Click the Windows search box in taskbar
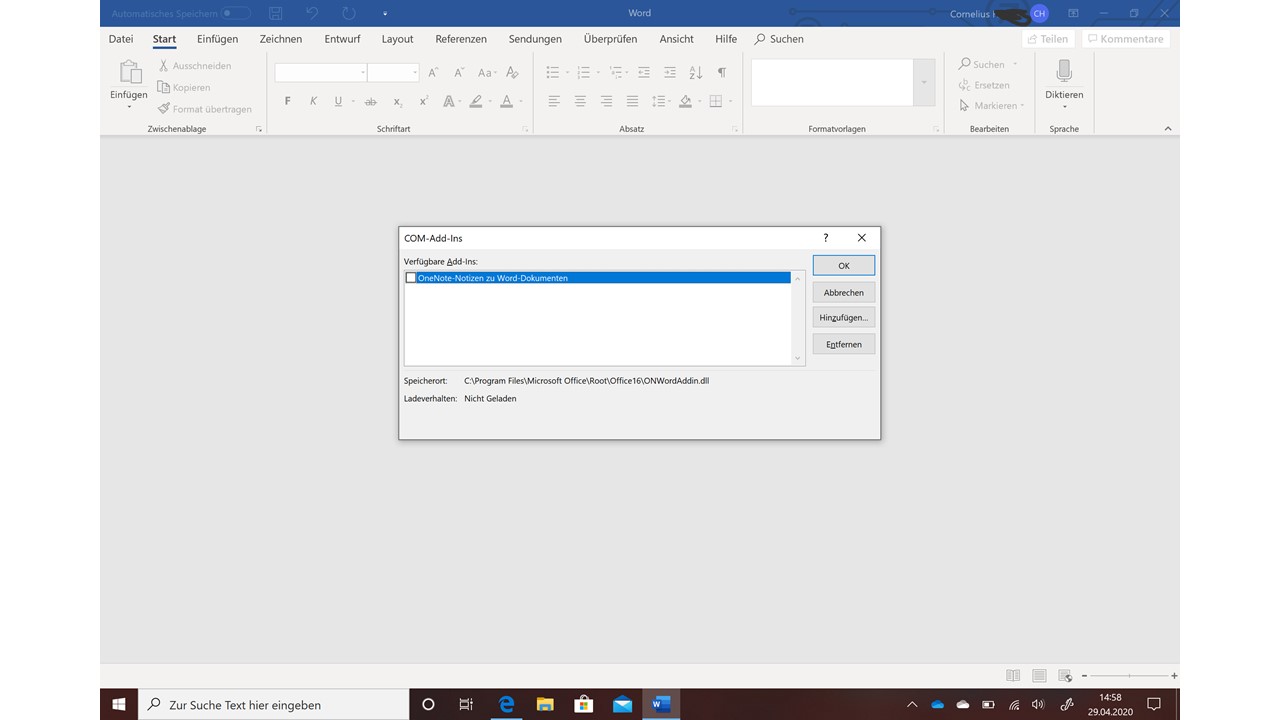This screenshot has width=1280, height=720. click(x=274, y=704)
